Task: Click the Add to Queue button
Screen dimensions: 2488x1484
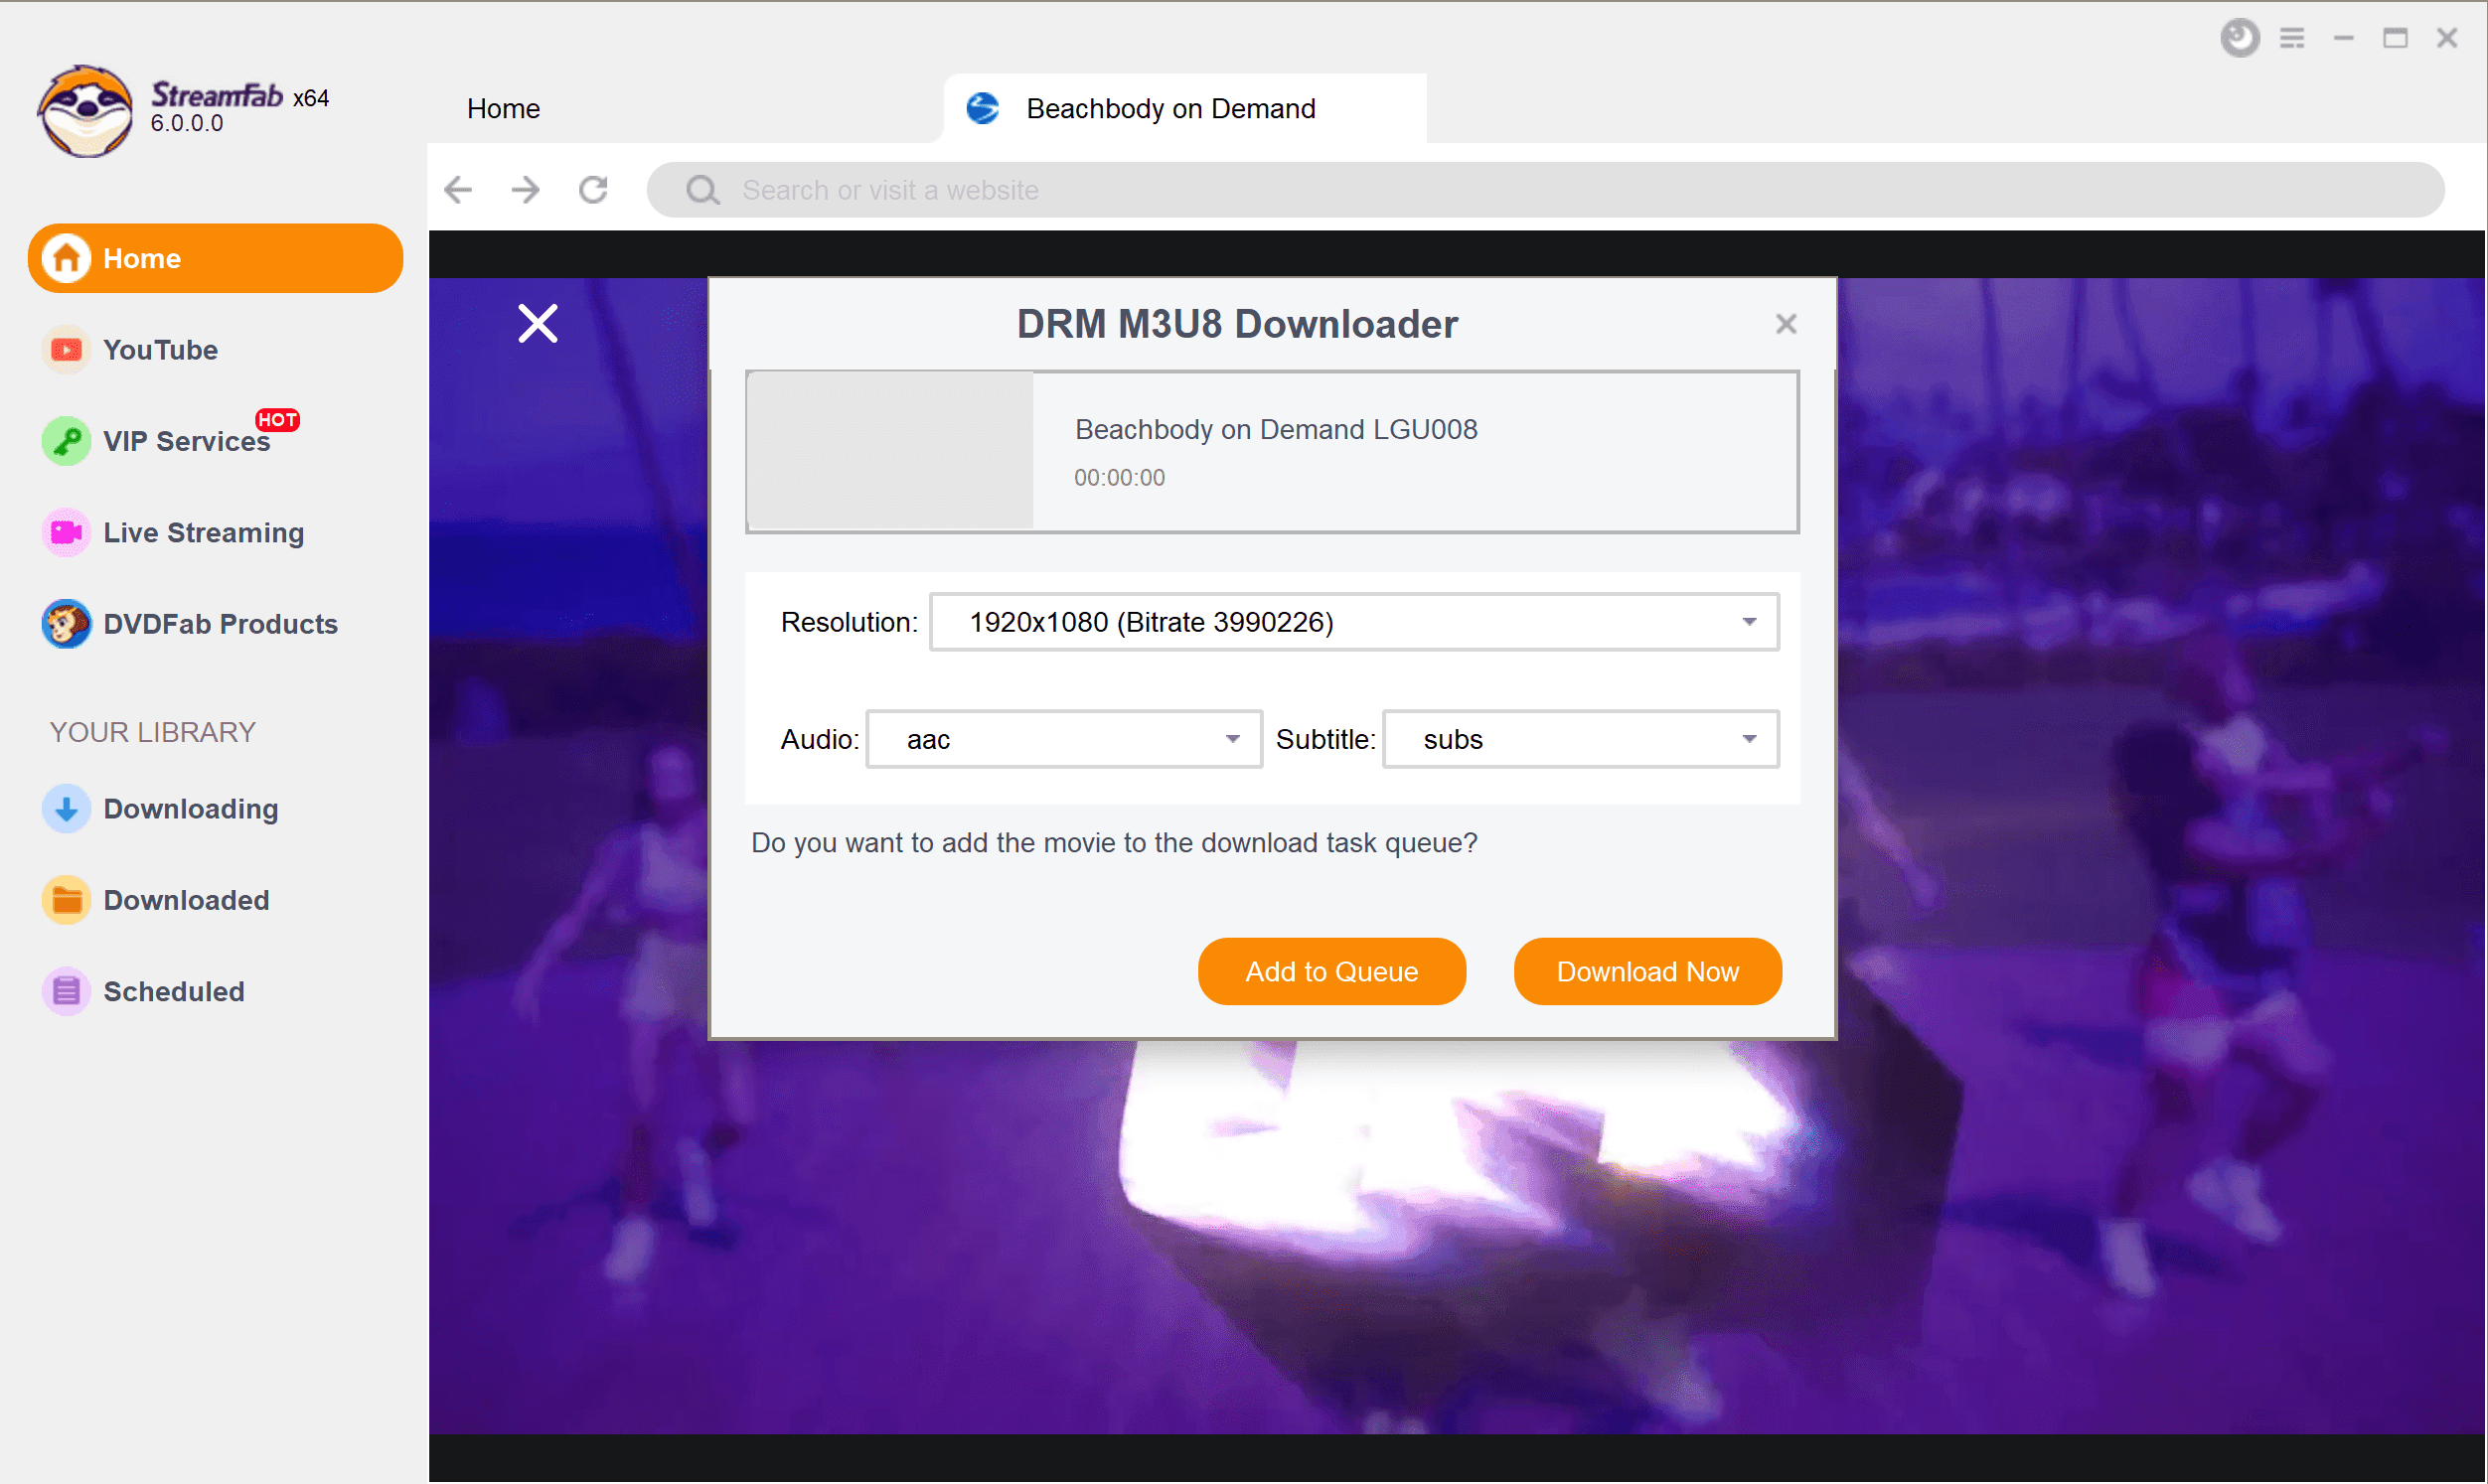Action: point(1332,969)
